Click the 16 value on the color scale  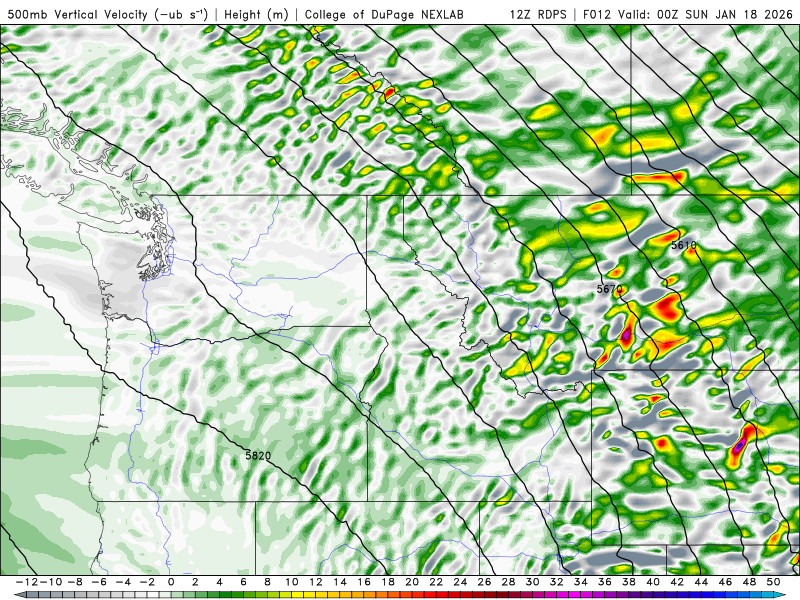(364, 582)
